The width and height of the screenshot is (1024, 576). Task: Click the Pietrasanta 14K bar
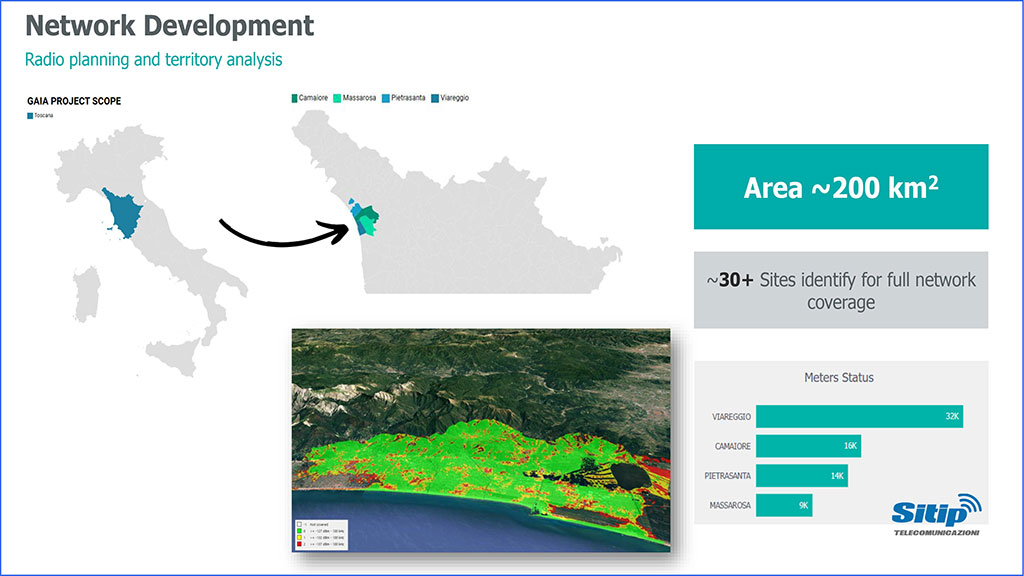point(801,476)
